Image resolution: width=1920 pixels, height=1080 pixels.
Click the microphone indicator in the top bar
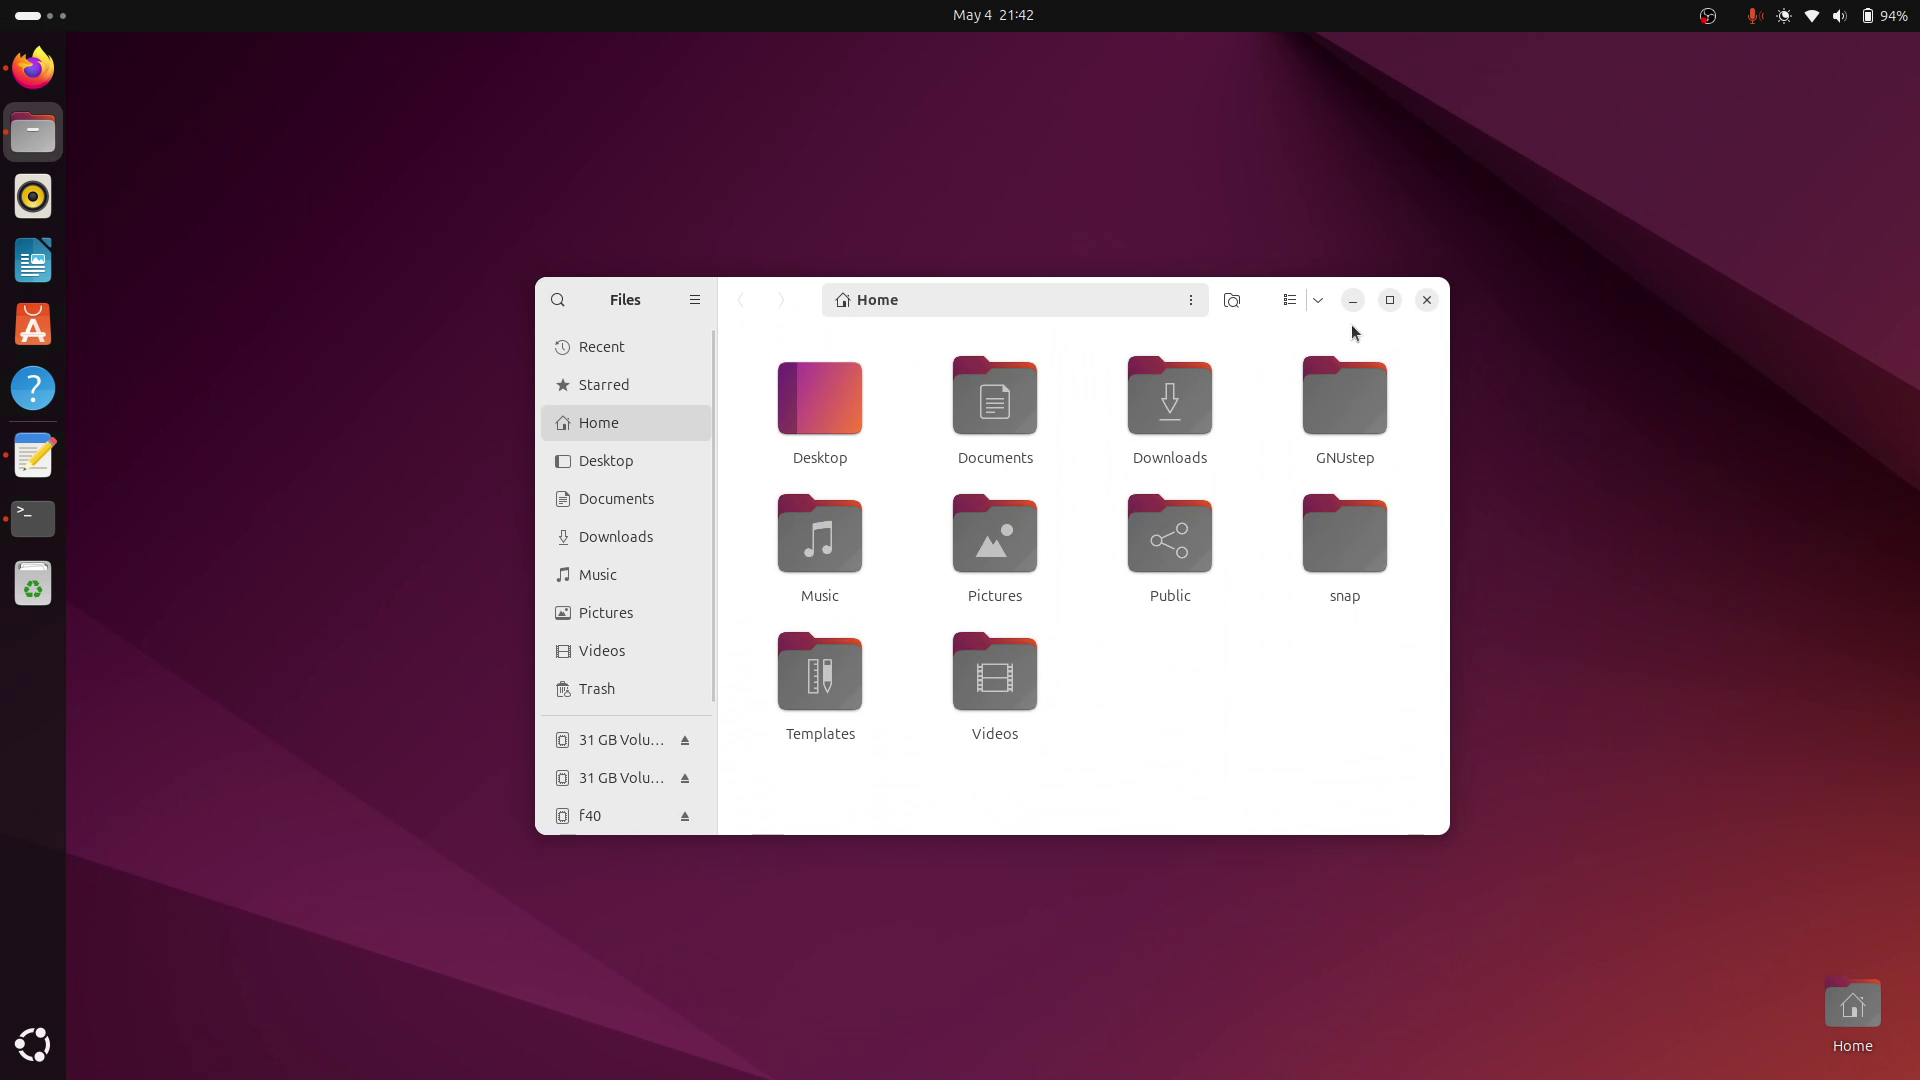tap(1753, 16)
